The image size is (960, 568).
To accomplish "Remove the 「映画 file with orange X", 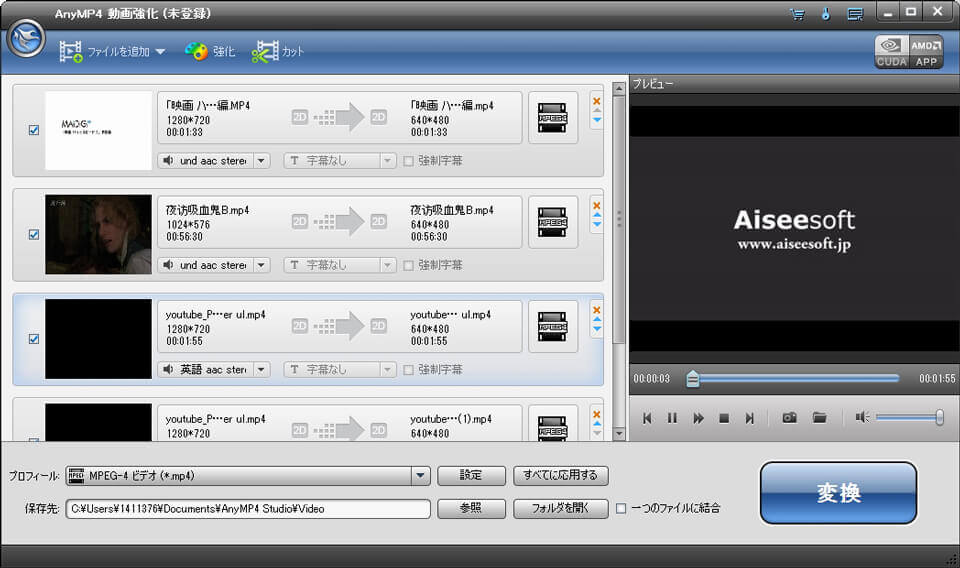I will pos(596,101).
